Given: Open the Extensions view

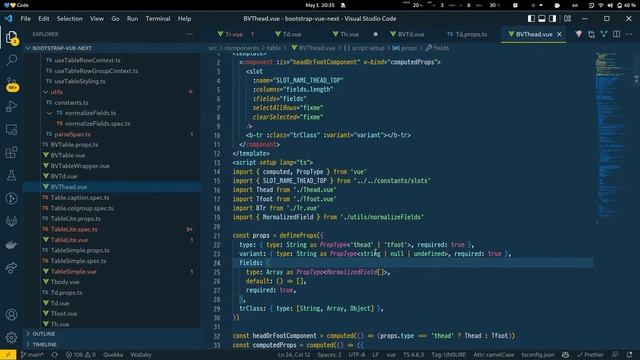Looking at the screenshot, I should 11,152.
